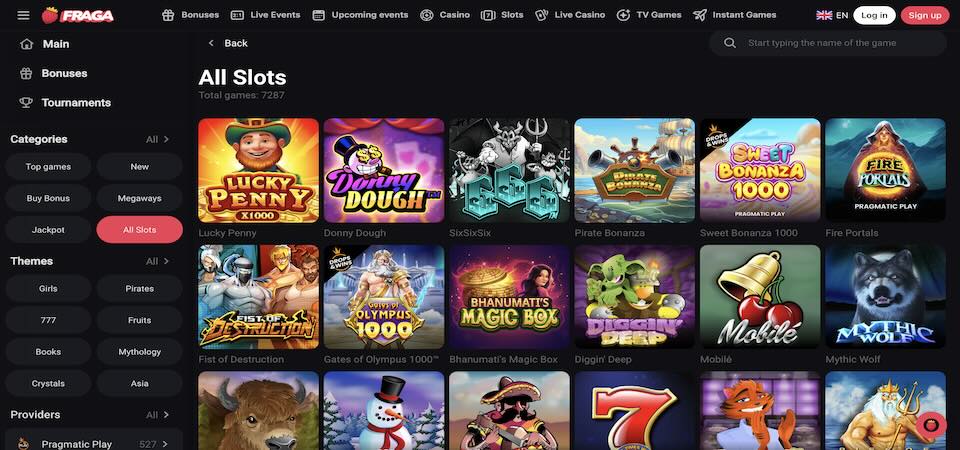Expand all Categories with the All chevron

tap(157, 140)
